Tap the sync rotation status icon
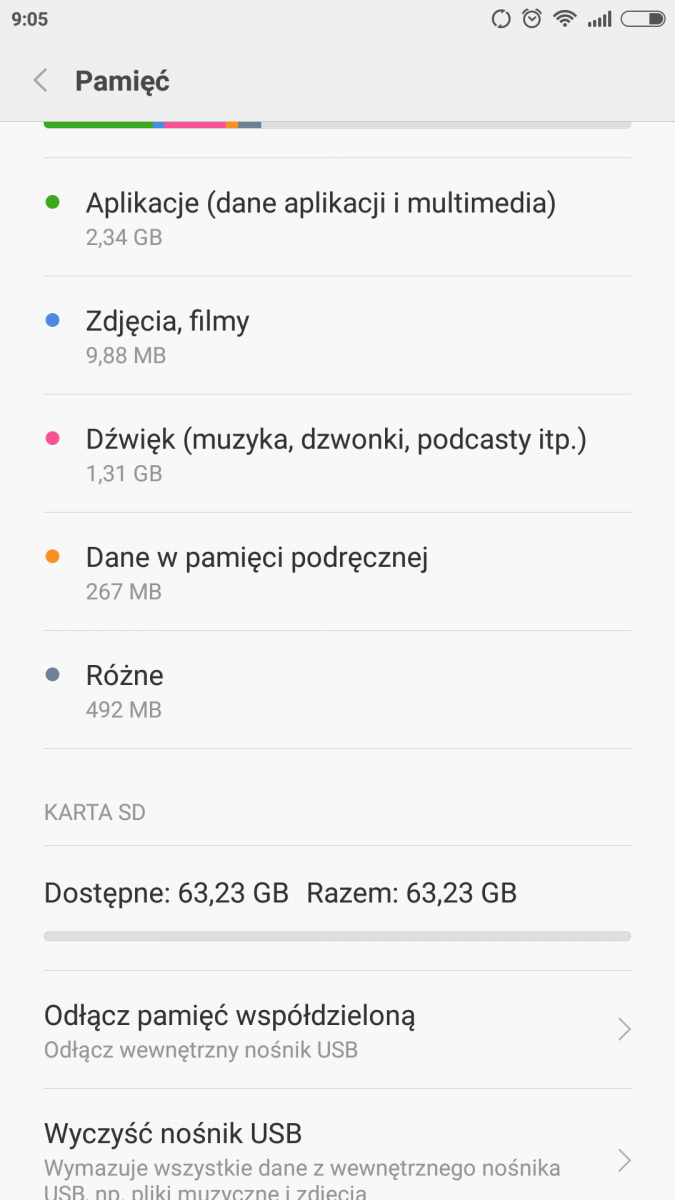This screenshot has width=675, height=1200. click(501, 18)
